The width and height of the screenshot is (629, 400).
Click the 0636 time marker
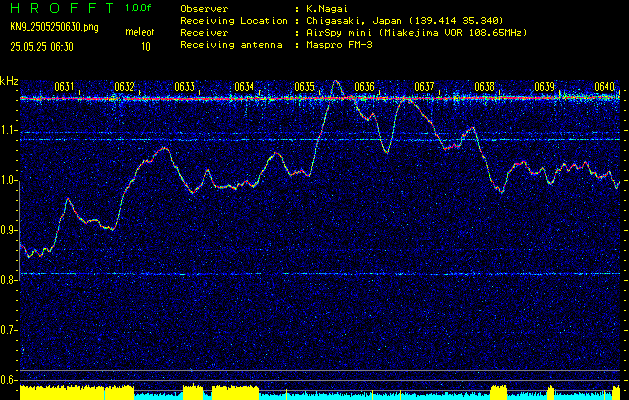[364, 87]
